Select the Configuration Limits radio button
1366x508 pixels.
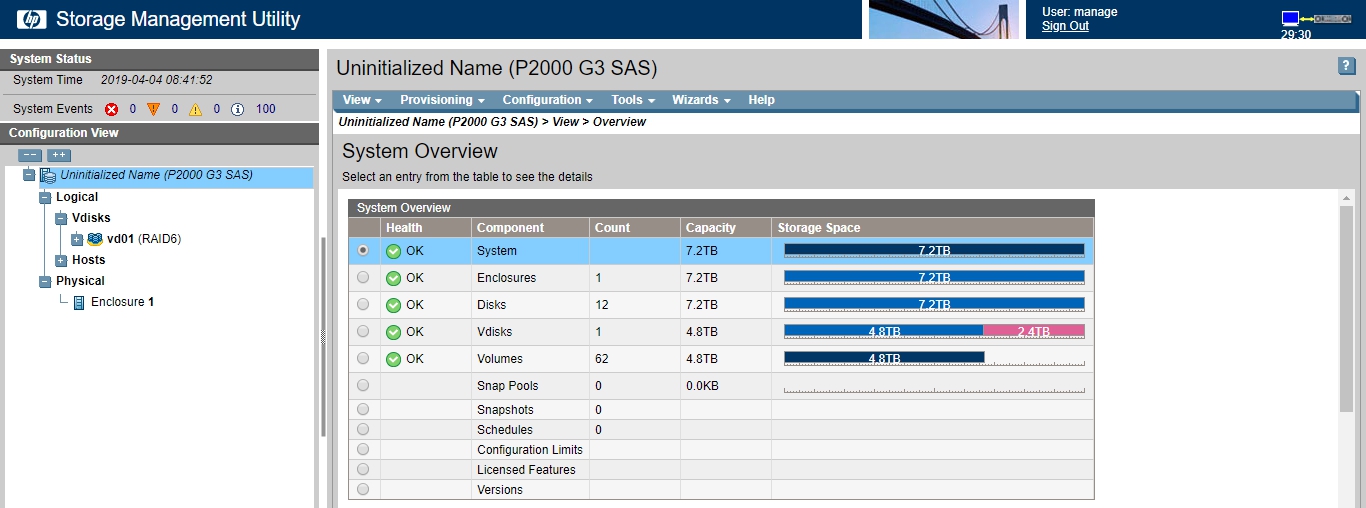click(x=362, y=449)
